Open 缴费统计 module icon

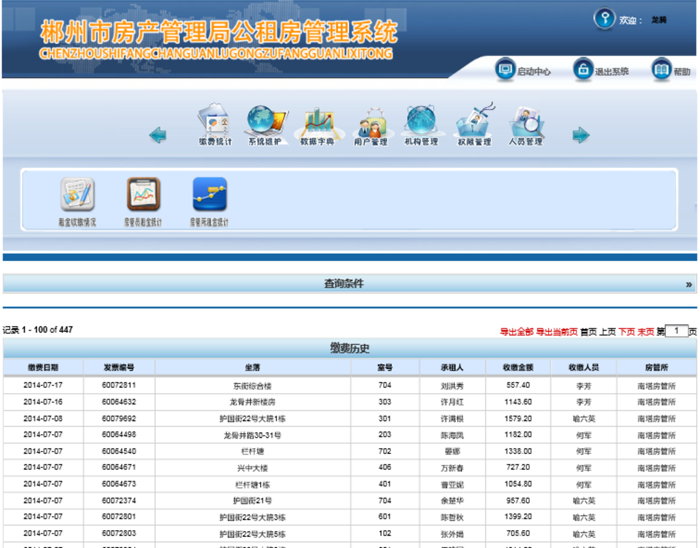point(214,122)
